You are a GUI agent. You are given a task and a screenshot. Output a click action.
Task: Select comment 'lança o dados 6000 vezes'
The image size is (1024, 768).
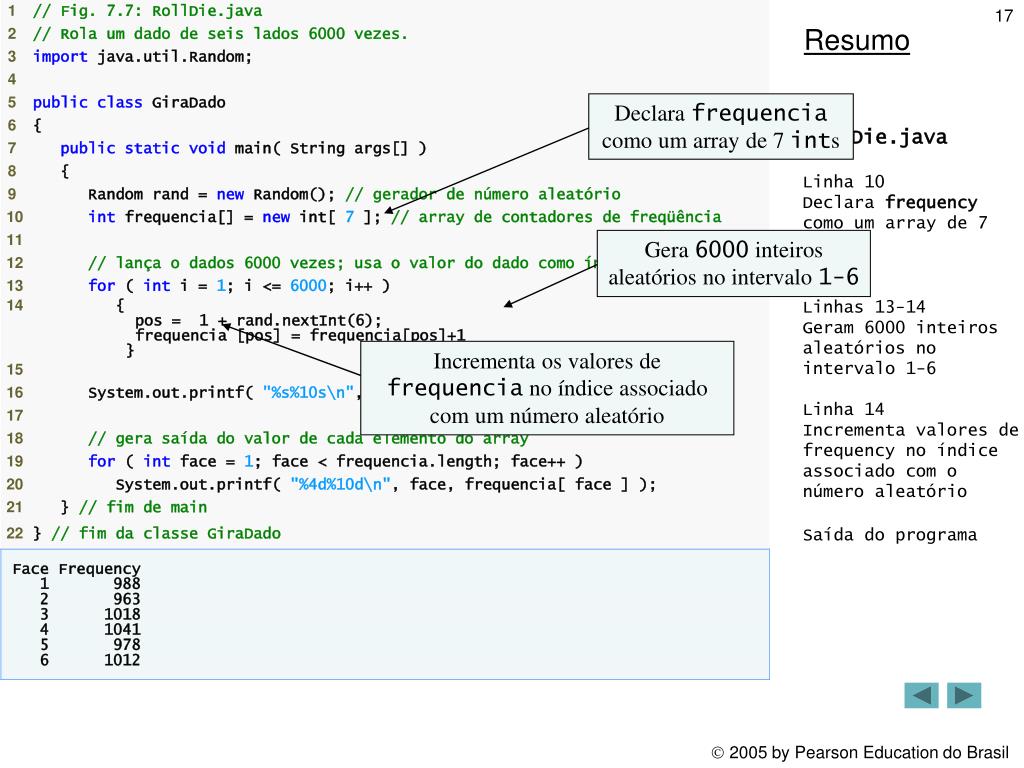pos(343,263)
